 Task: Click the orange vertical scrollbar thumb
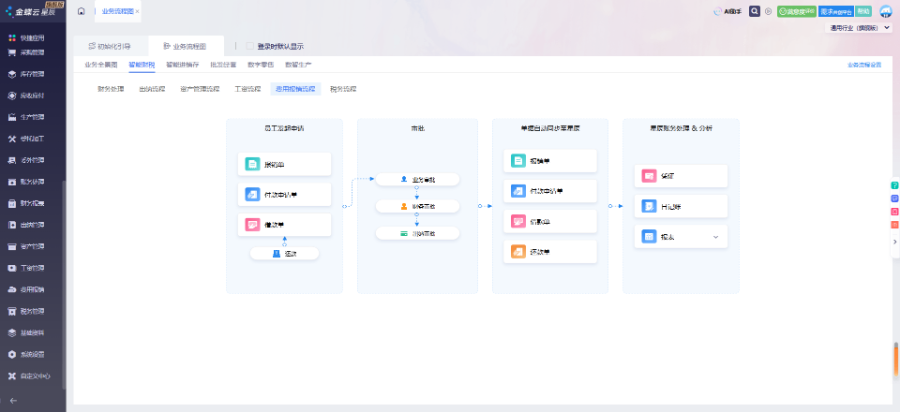tap(895, 360)
